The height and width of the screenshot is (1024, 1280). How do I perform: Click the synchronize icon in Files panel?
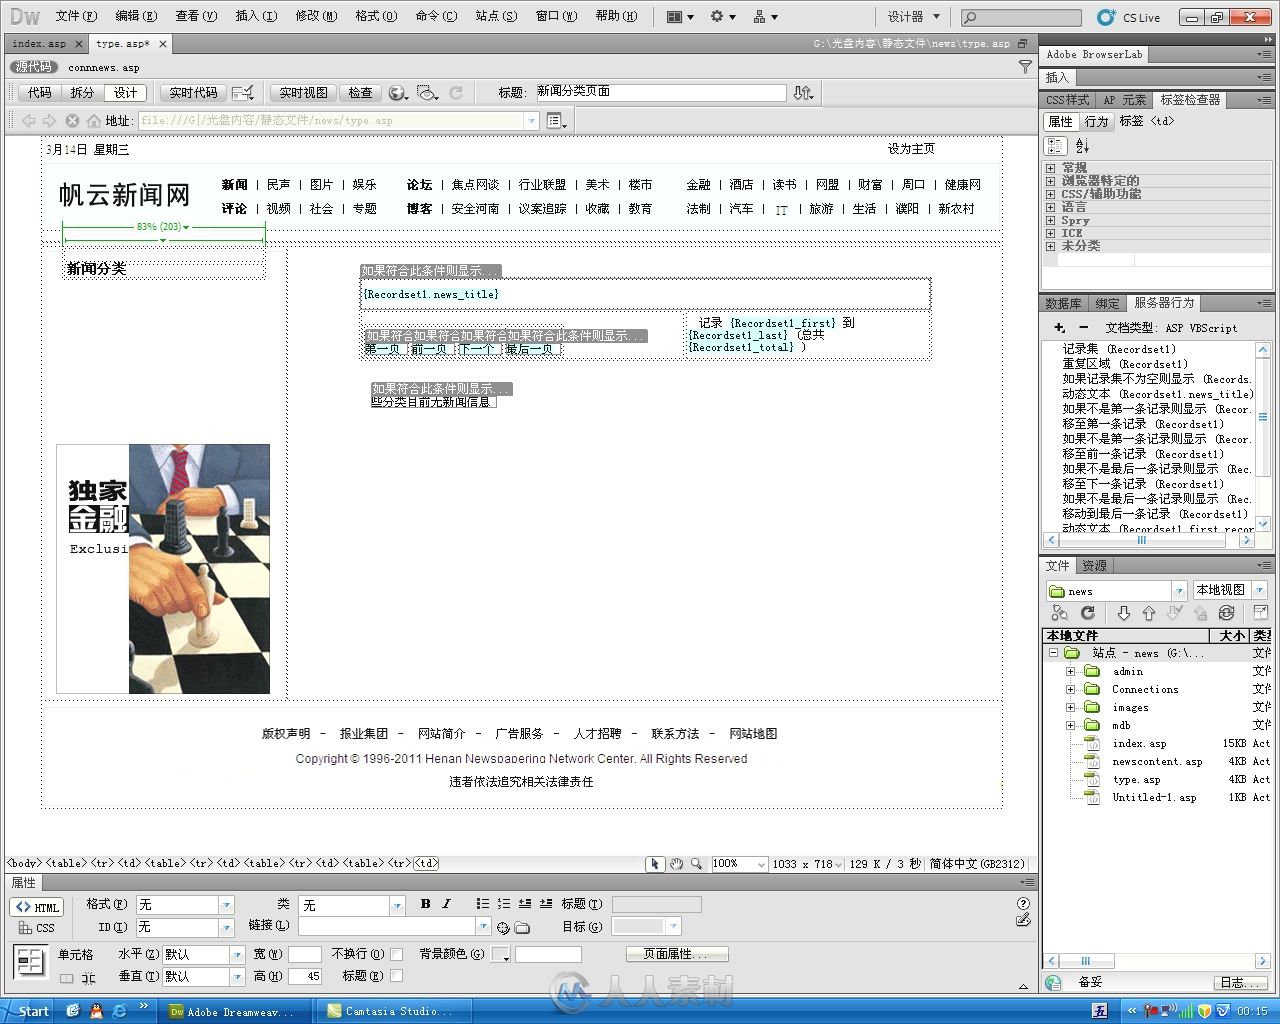pyautogui.click(x=1227, y=613)
